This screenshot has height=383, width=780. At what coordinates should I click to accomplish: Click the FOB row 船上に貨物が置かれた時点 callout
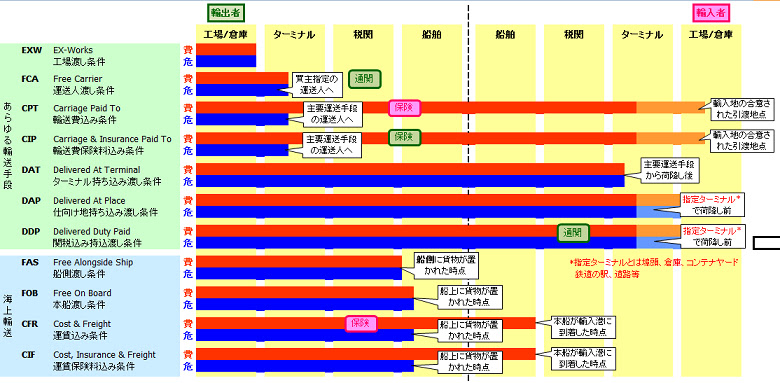(470, 296)
